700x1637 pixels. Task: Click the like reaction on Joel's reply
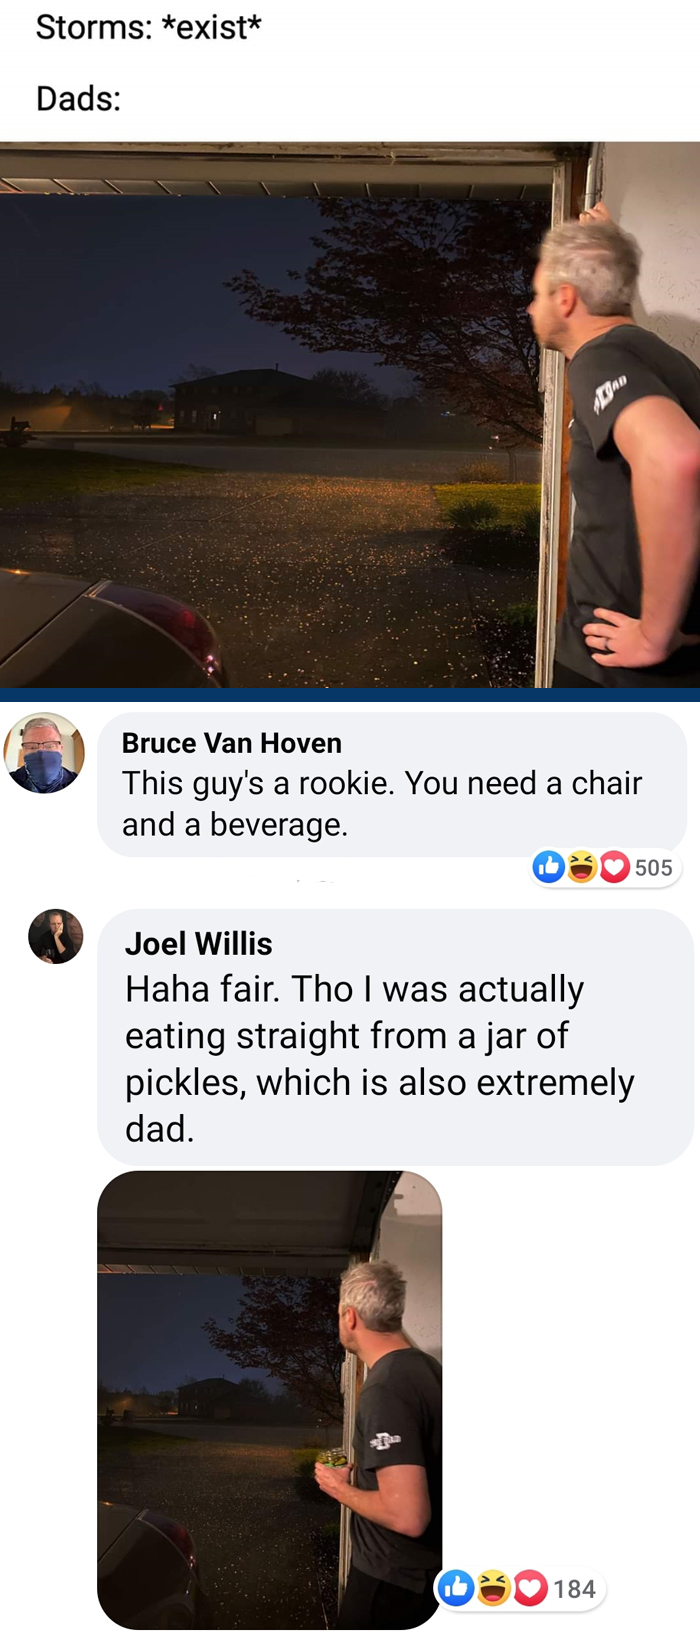[456, 1587]
